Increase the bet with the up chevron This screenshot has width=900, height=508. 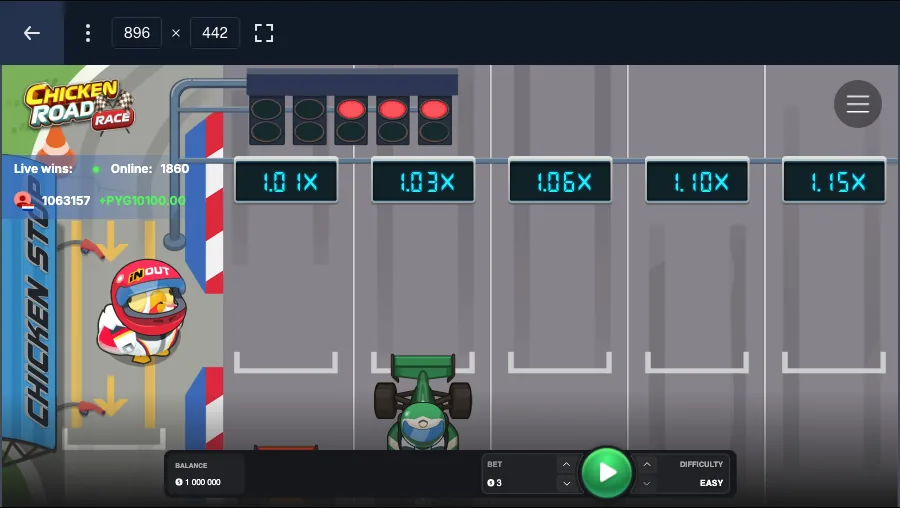(x=567, y=464)
